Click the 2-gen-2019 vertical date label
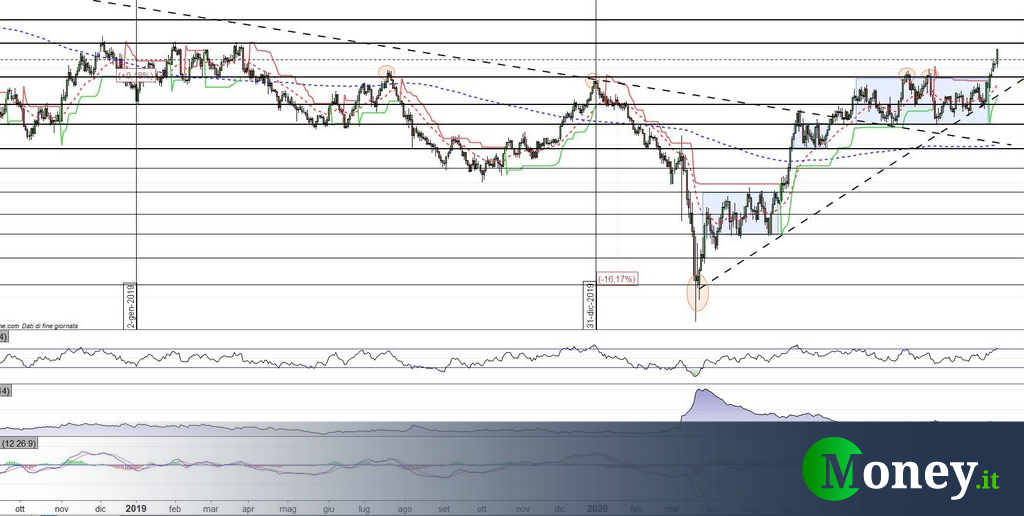 click(129, 305)
